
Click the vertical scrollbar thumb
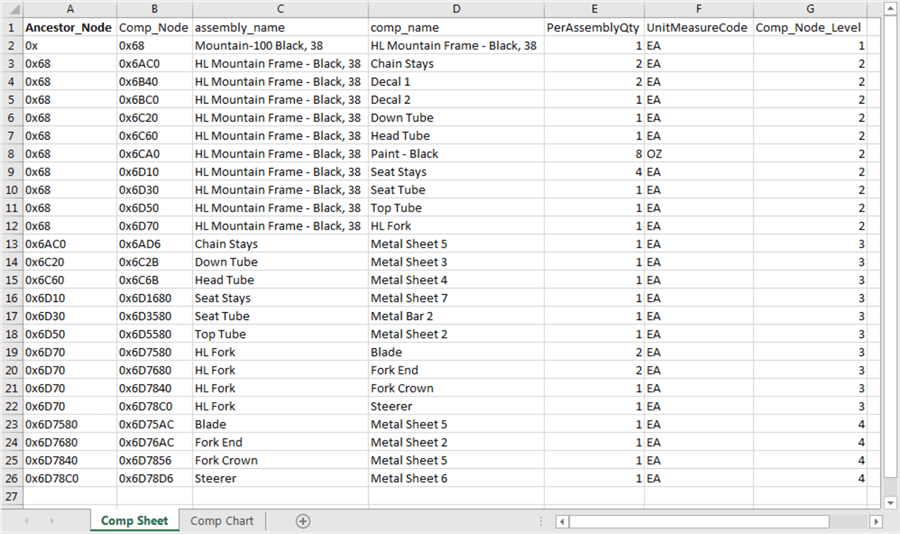click(890, 247)
